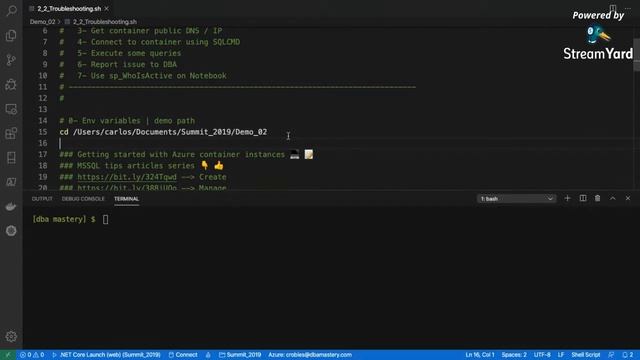Show errors and warnings count in status bar
Screen dimensions: 640x360
[x=32, y=355]
